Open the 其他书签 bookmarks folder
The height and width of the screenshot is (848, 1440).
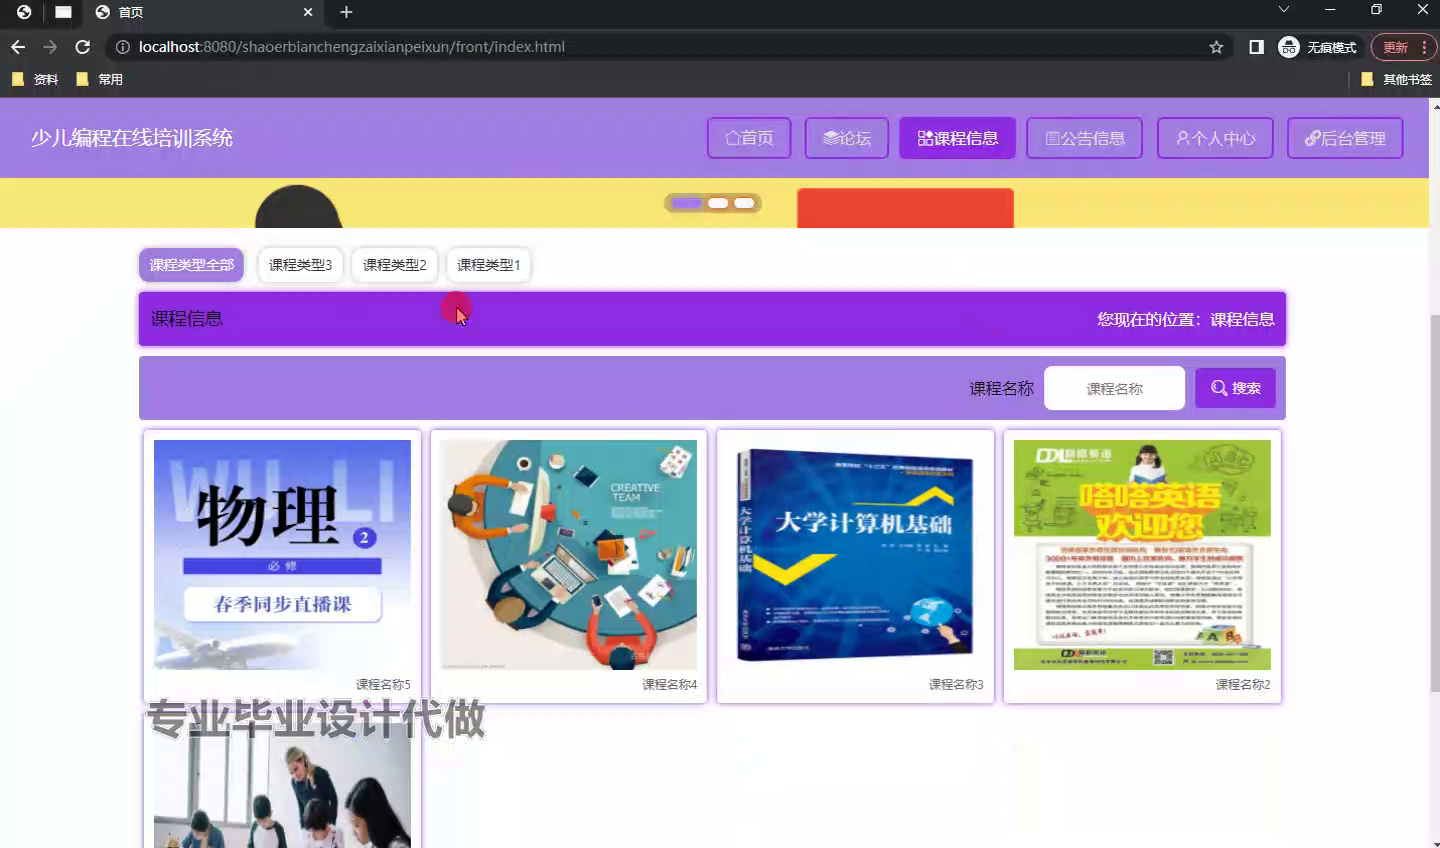click(x=1397, y=79)
